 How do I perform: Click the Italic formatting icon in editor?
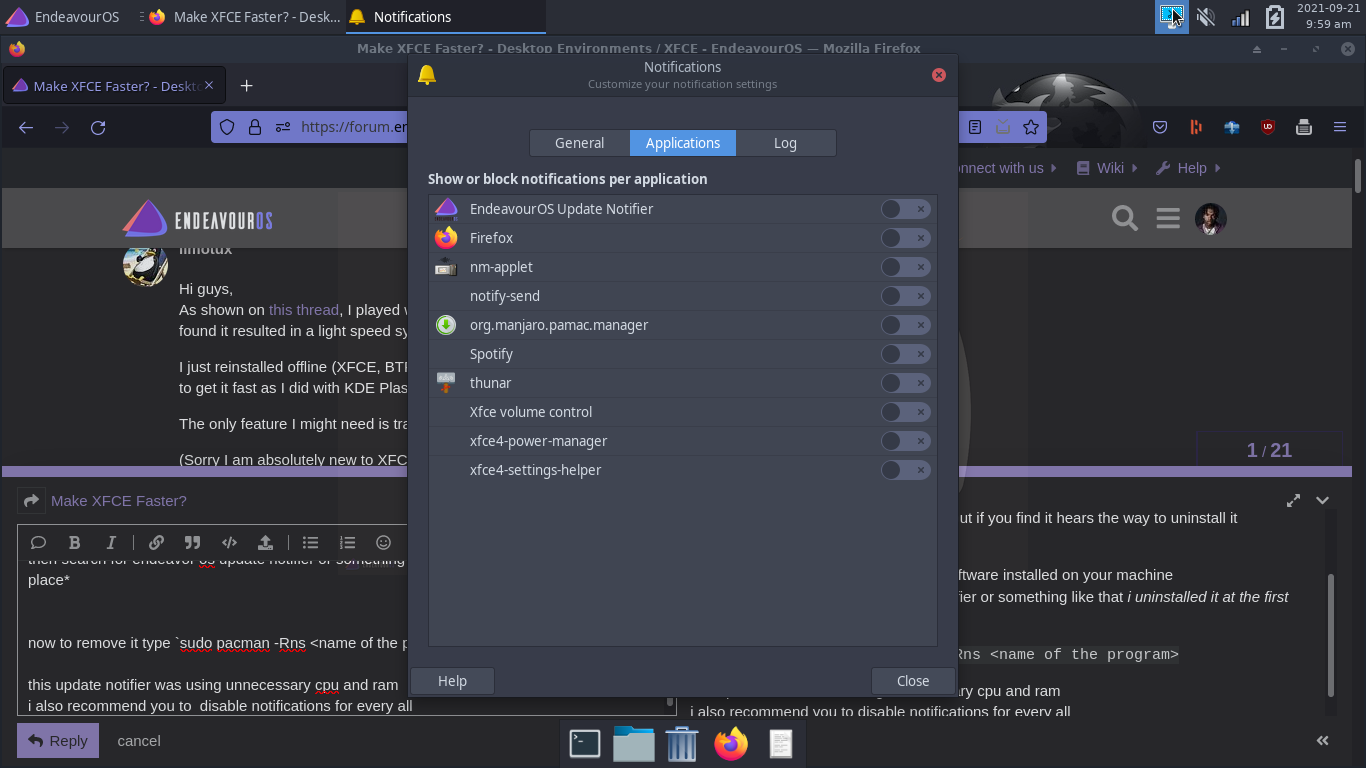pos(111,542)
